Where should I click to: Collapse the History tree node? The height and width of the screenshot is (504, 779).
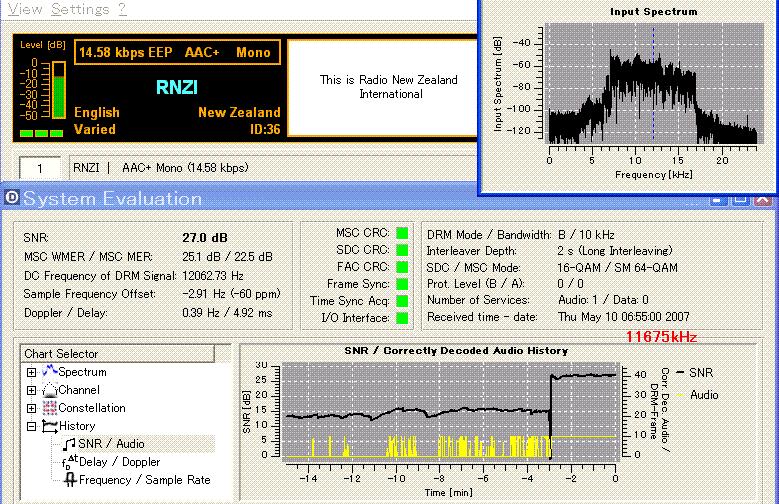pyautogui.click(x=31, y=426)
